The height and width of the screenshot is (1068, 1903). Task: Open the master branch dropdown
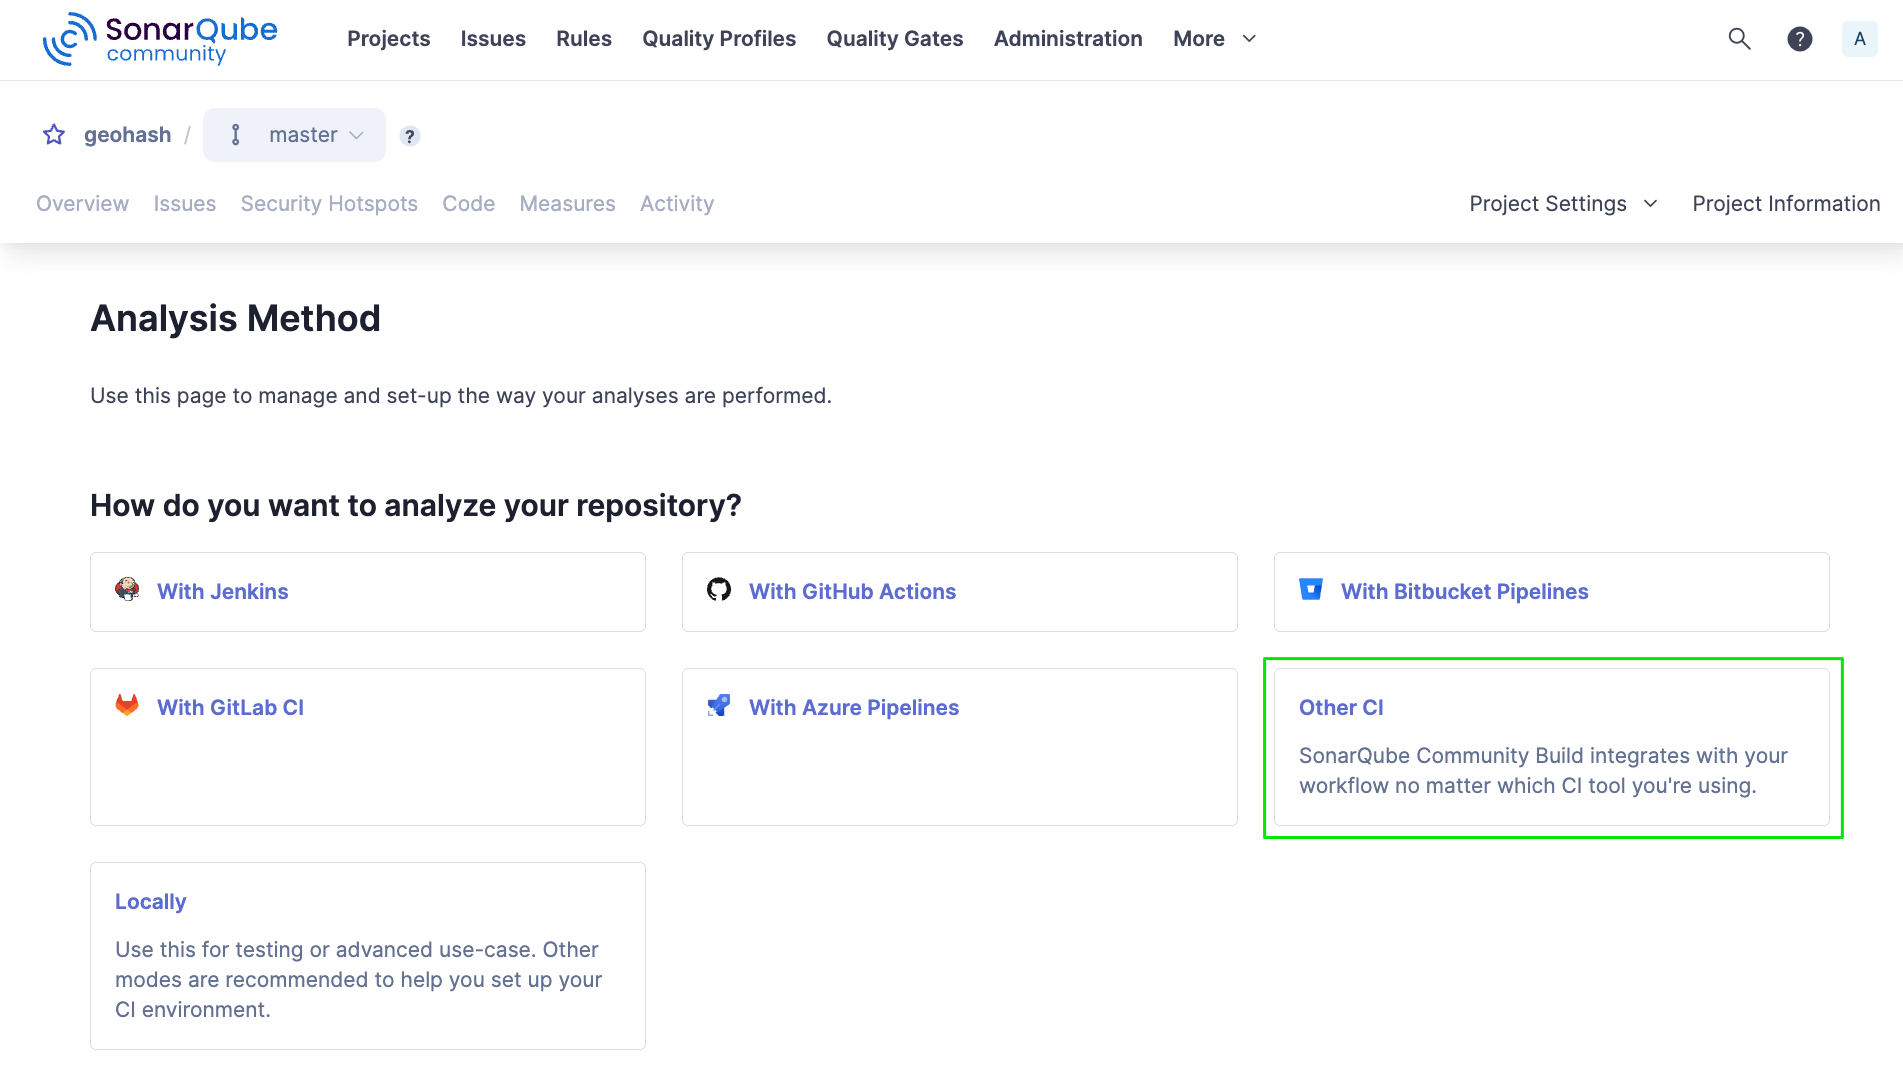[x=294, y=135]
